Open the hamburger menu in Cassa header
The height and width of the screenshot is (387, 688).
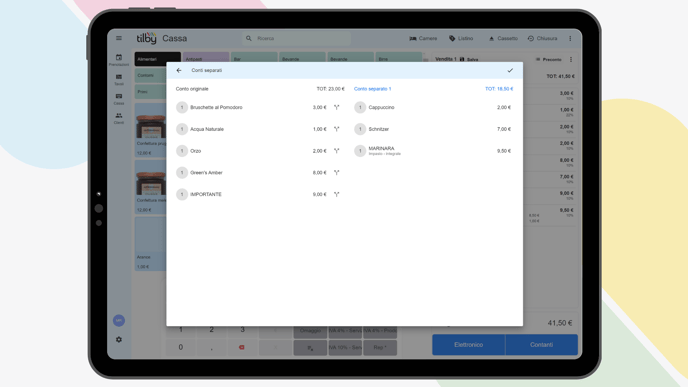tap(119, 38)
